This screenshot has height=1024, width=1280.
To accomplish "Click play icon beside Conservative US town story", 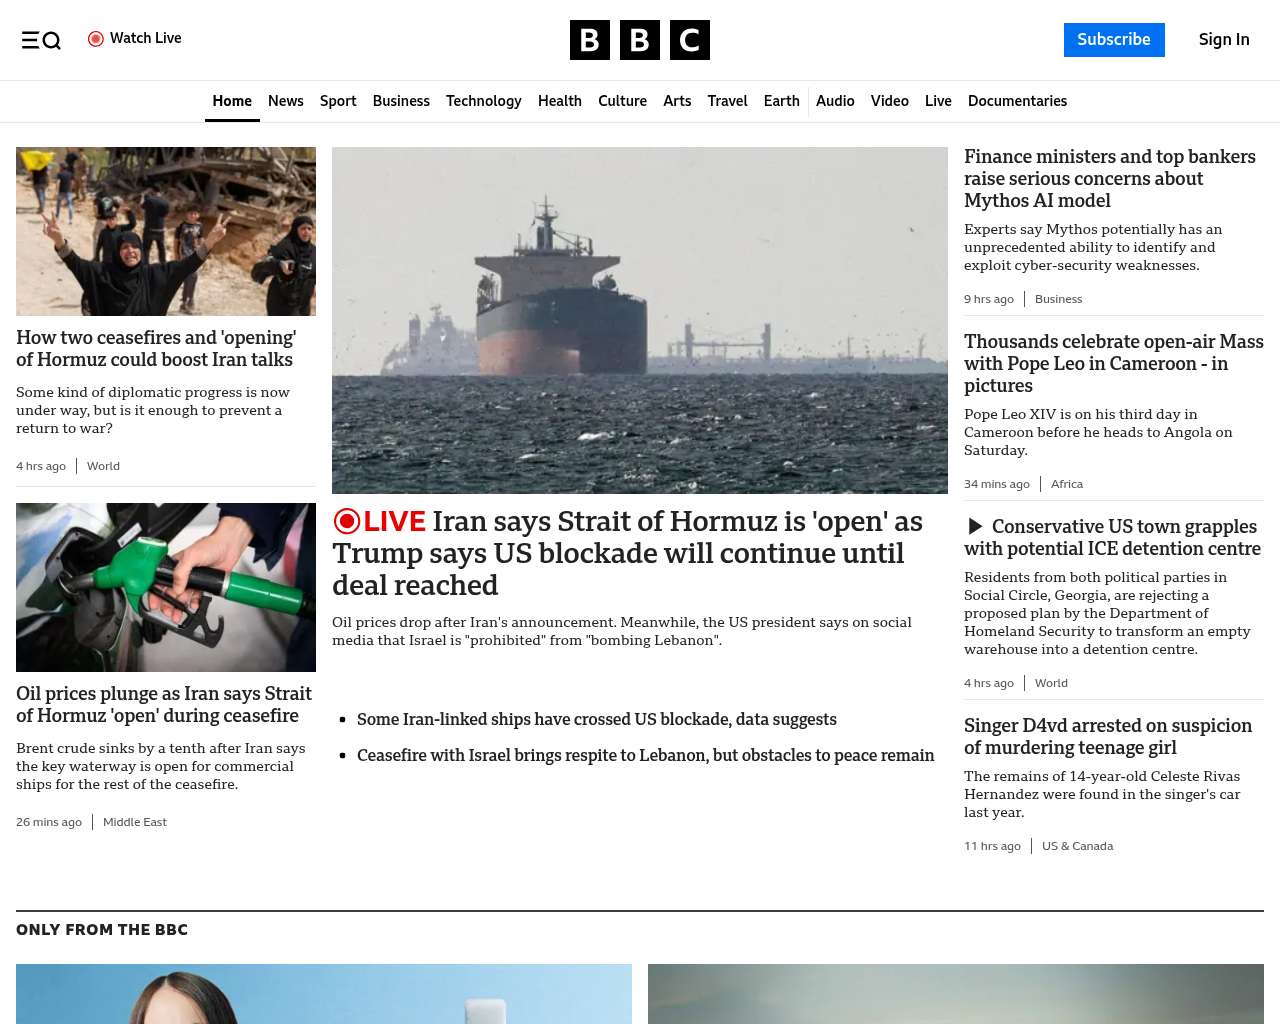I will (975, 527).
